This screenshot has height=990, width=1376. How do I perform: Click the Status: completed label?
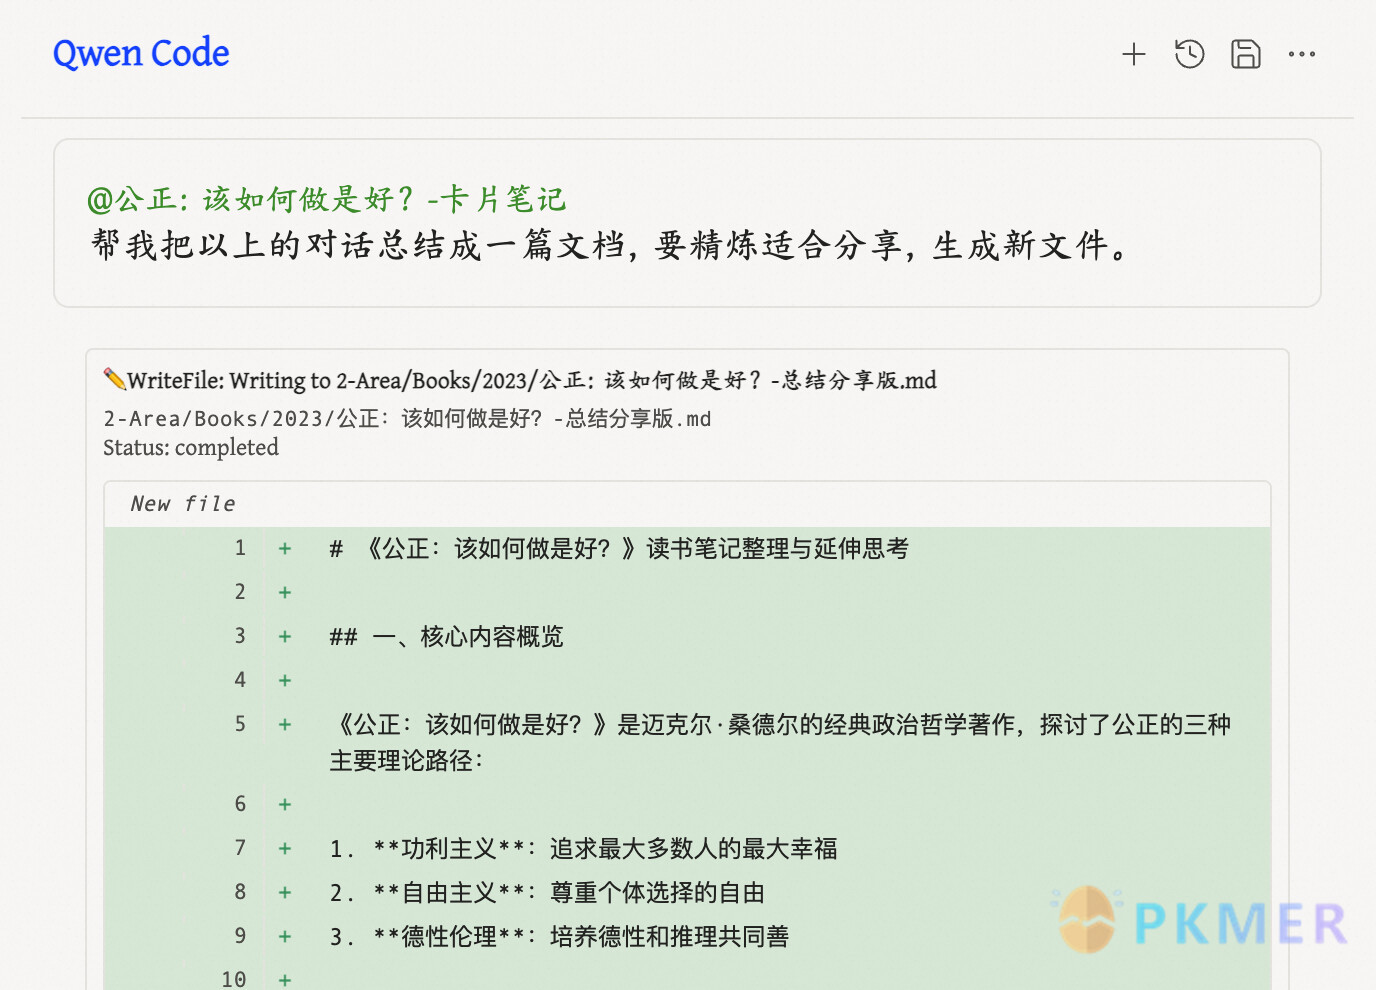coord(190,447)
